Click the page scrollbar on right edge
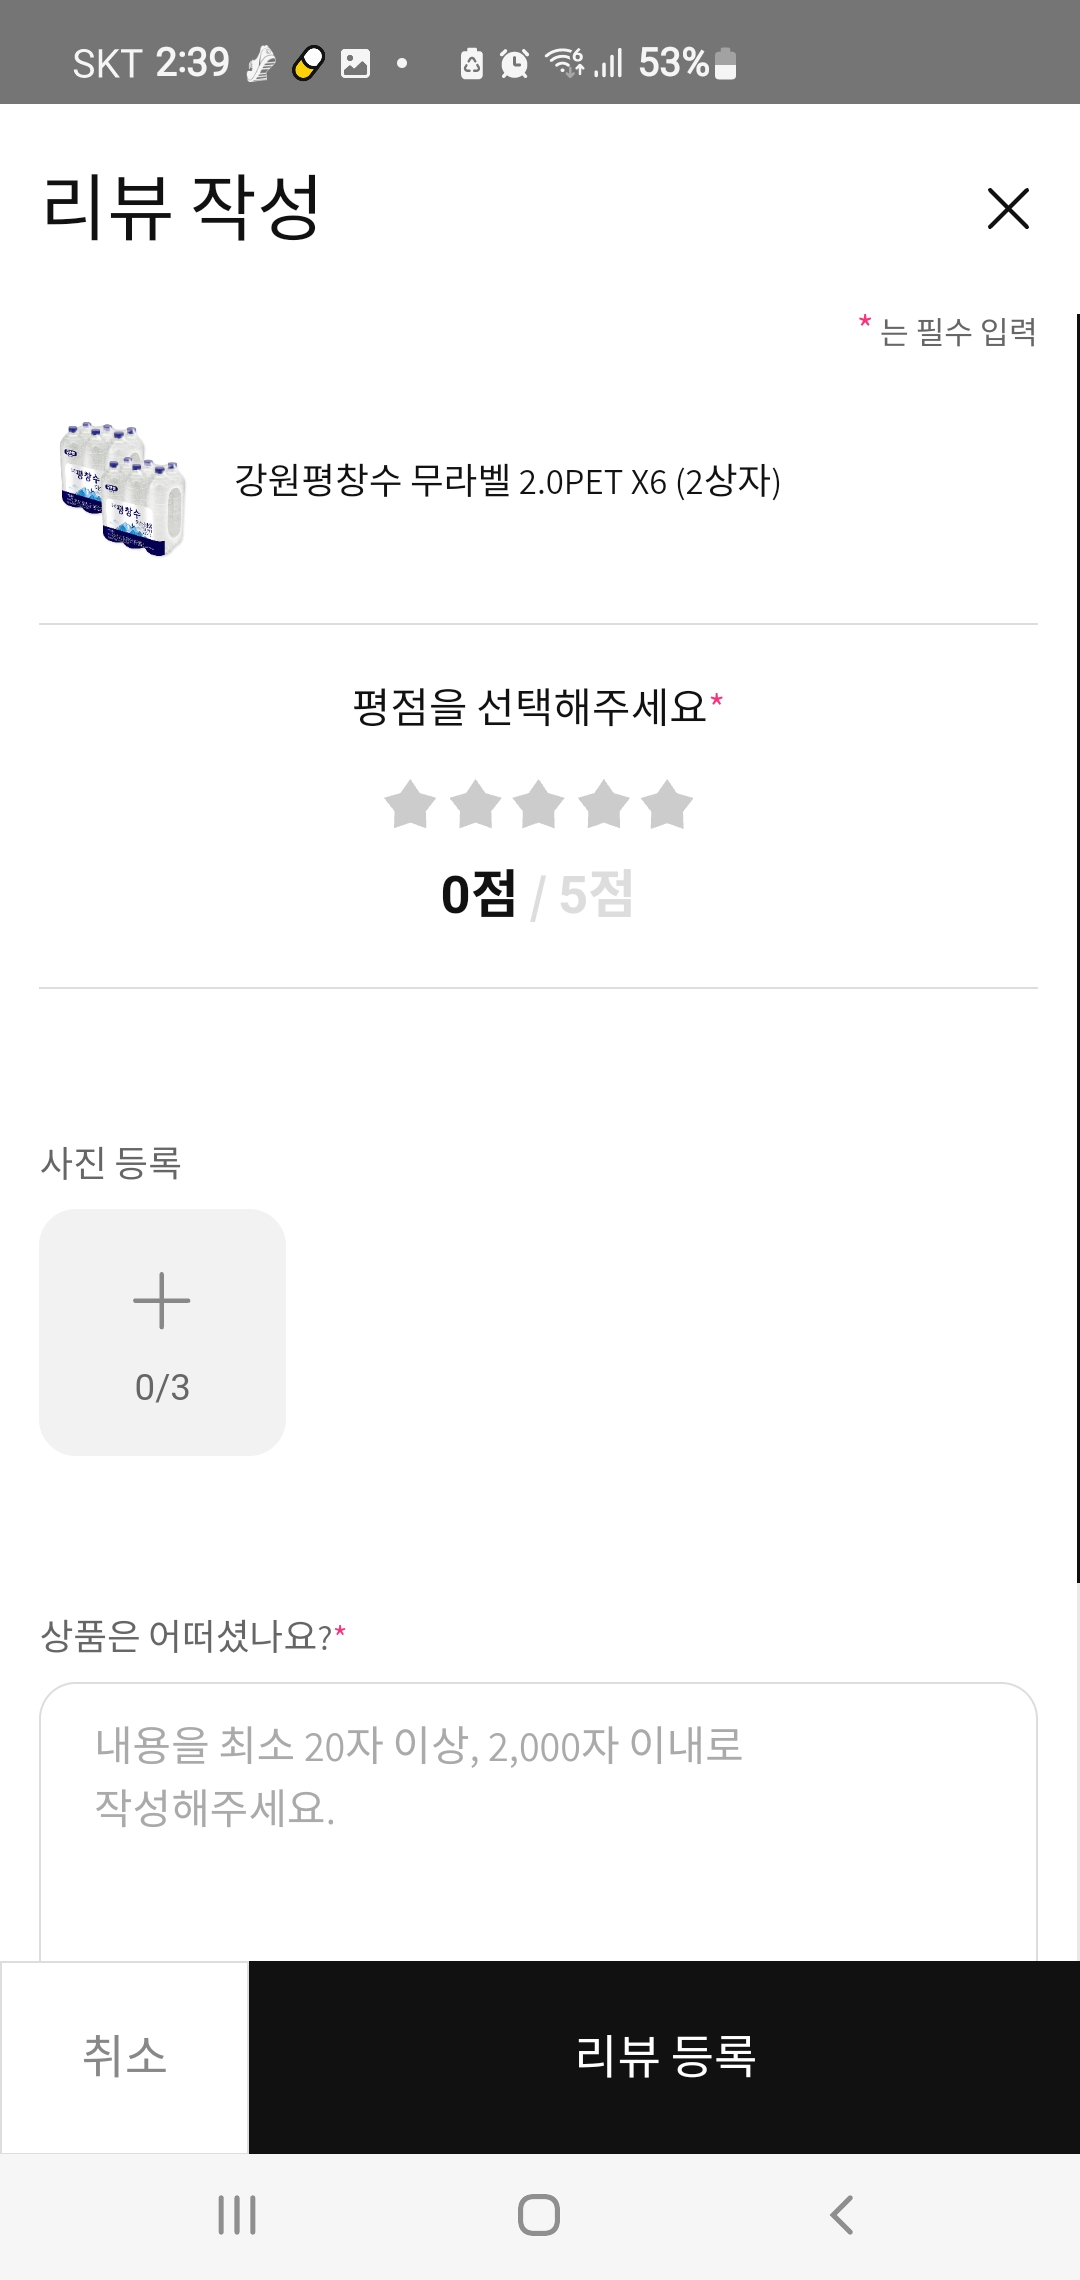 [1077, 948]
